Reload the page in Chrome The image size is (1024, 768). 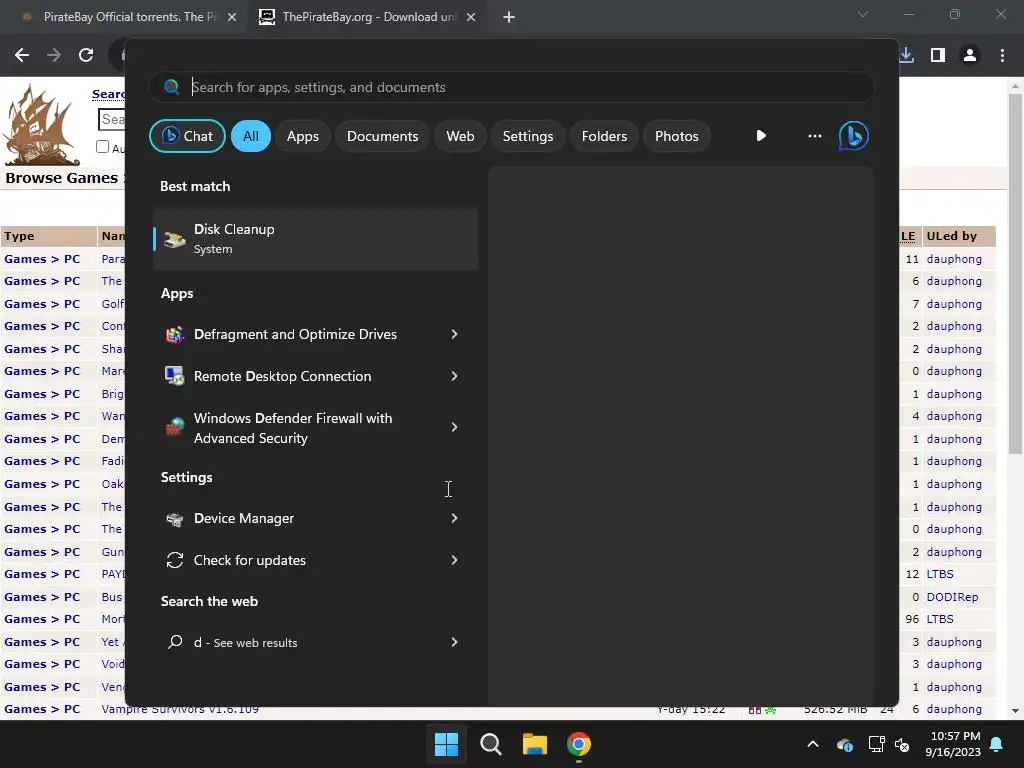click(86, 56)
